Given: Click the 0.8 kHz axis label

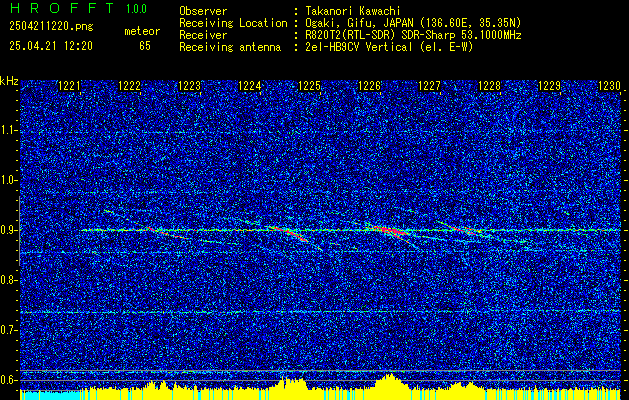Looking at the screenshot, I should (x=8, y=280).
